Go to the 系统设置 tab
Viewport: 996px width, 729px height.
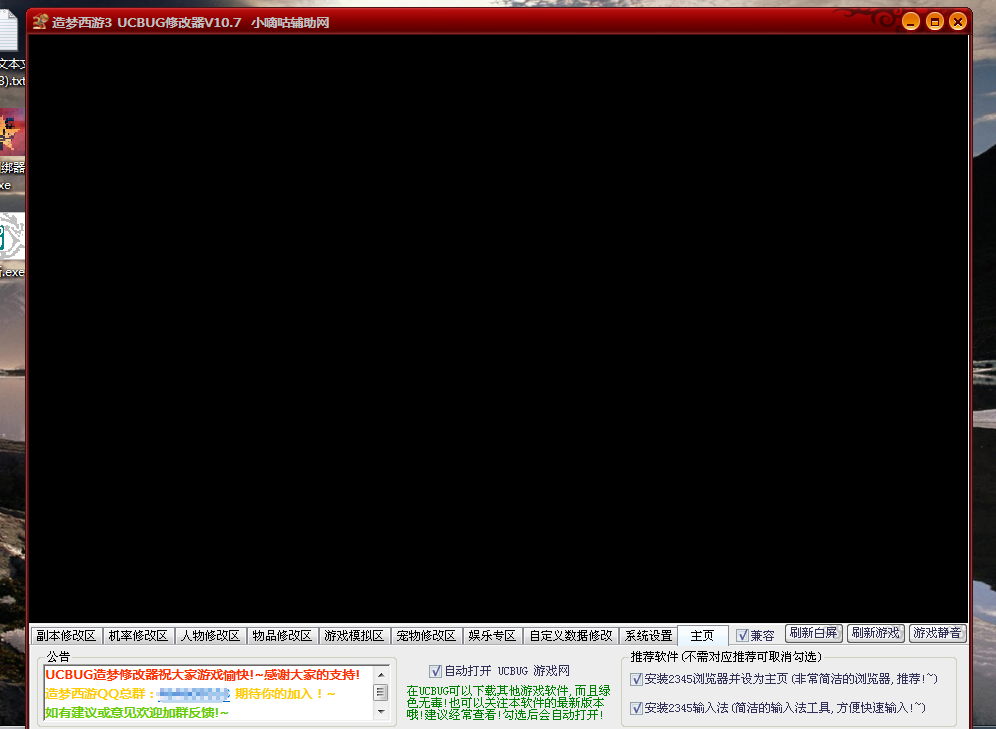coord(648,636)
